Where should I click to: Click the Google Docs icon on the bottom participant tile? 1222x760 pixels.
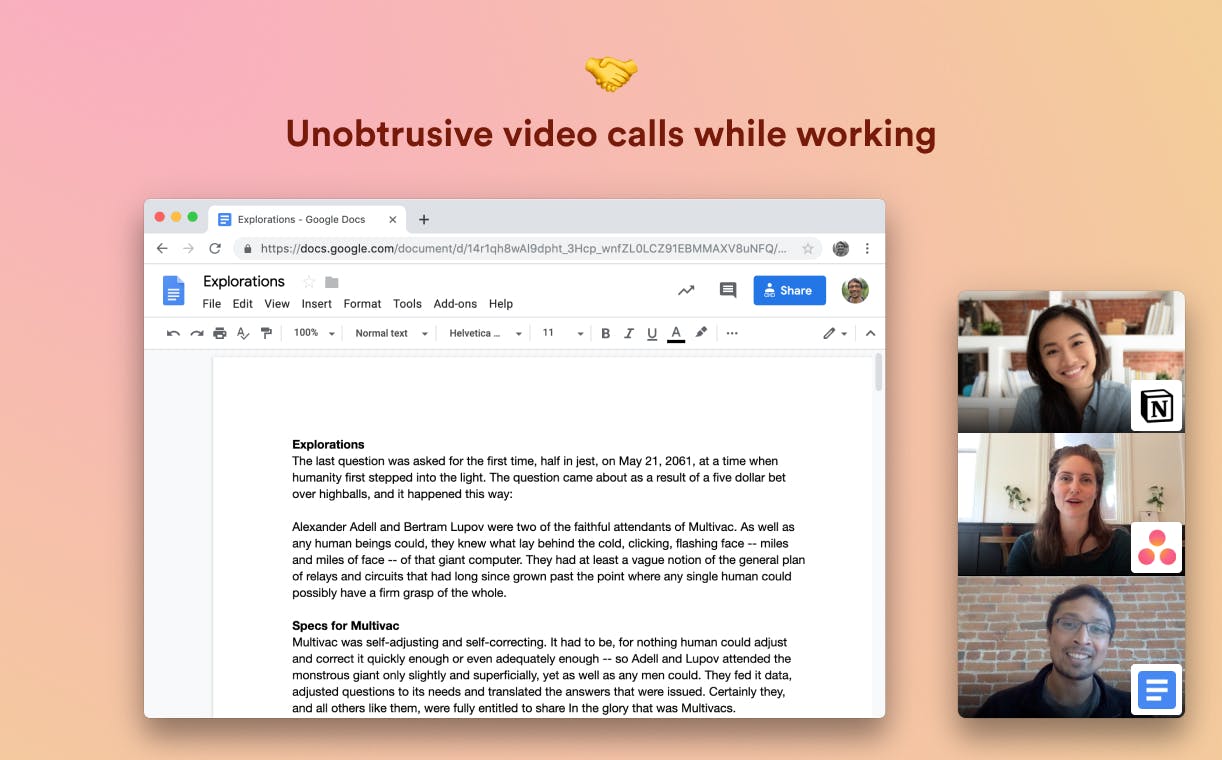(1156, 689)
